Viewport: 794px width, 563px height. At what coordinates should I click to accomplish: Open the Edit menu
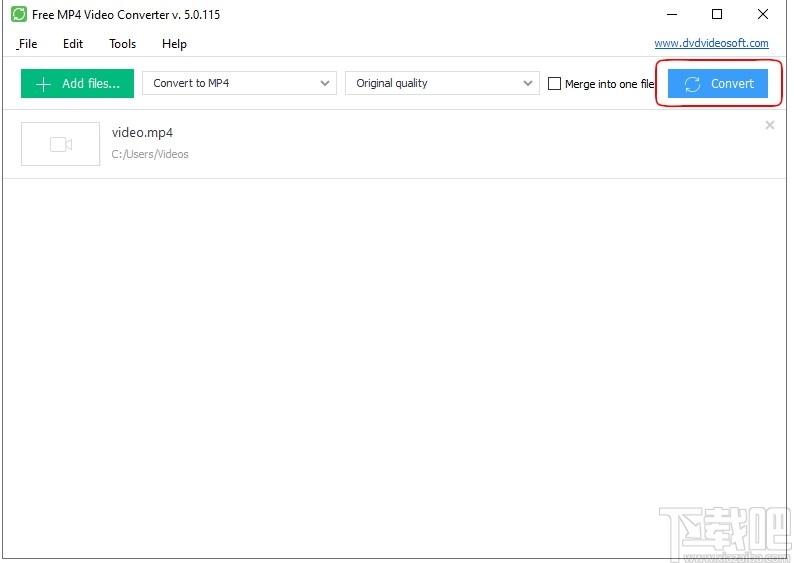point(73,44)
